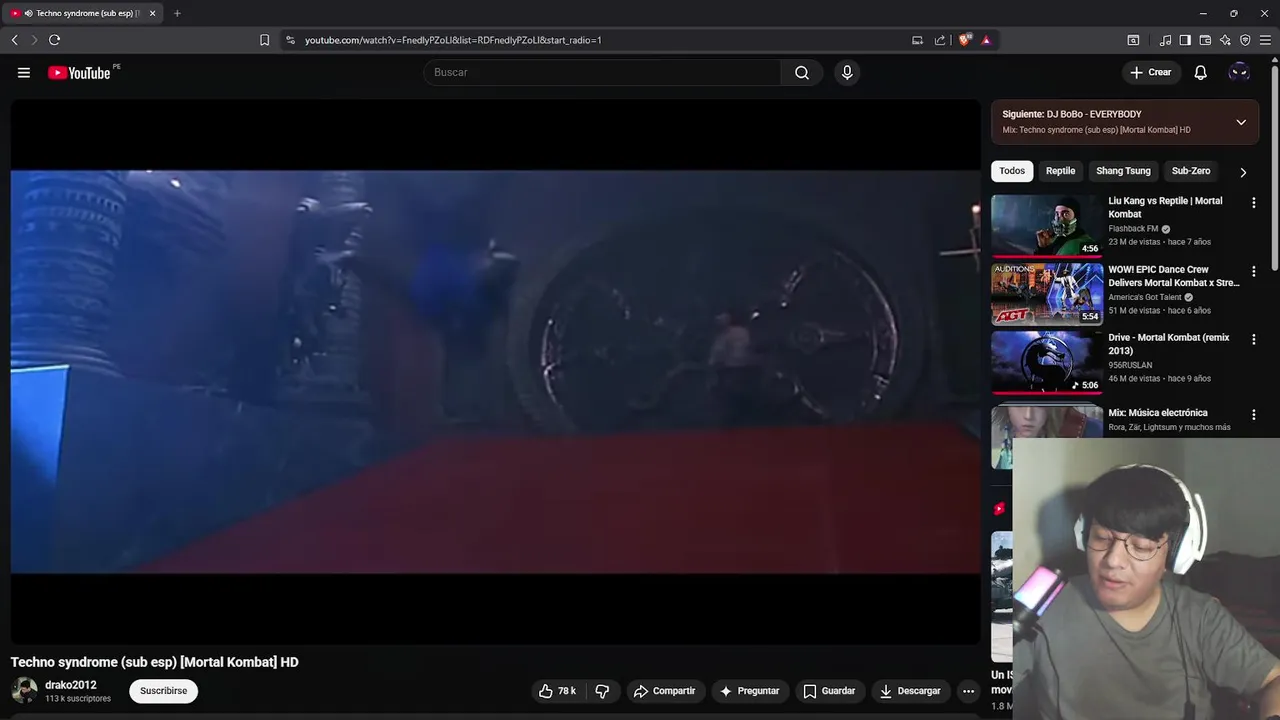Open Mix: Música electrónica options menu
This screenshot has width=1280, height=720.
coord(1253,414)
